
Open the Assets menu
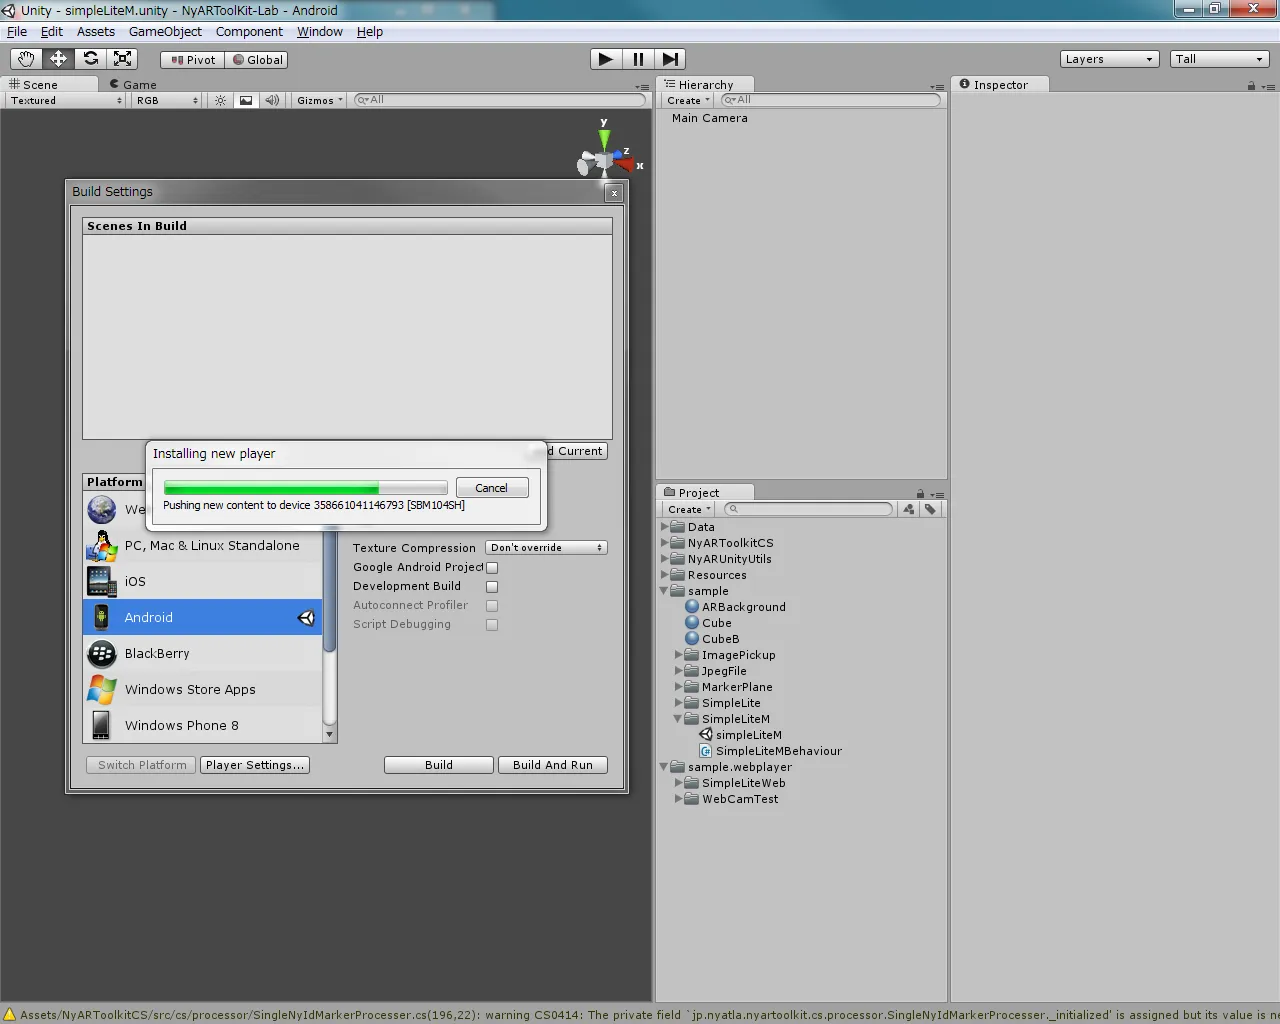click(96, 32)
